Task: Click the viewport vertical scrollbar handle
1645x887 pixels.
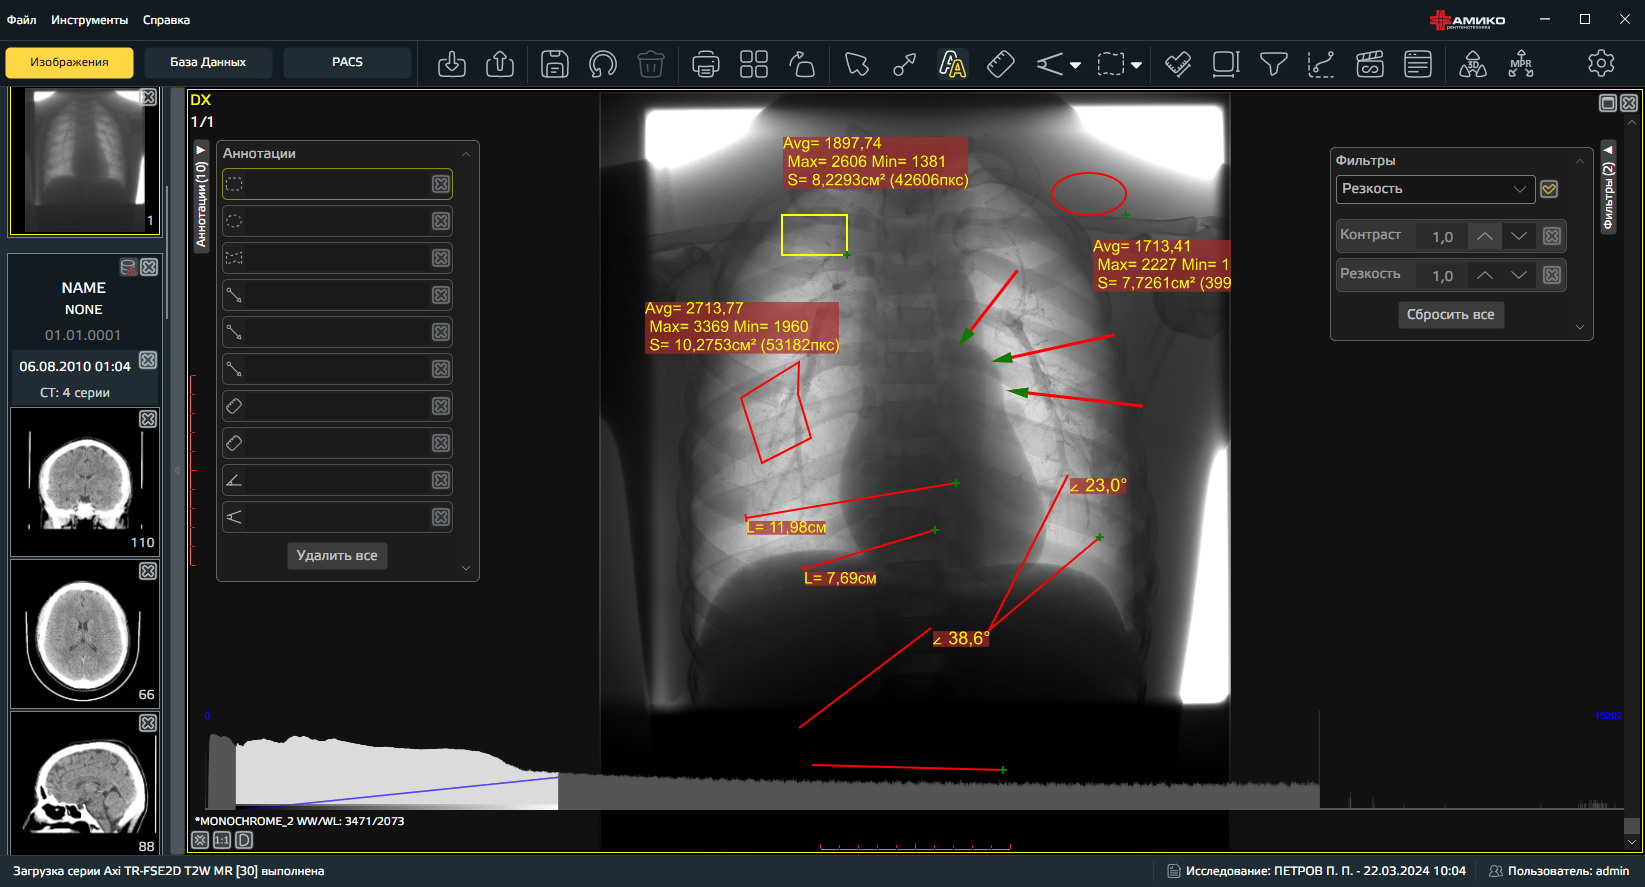Action: pos(1632,826)
